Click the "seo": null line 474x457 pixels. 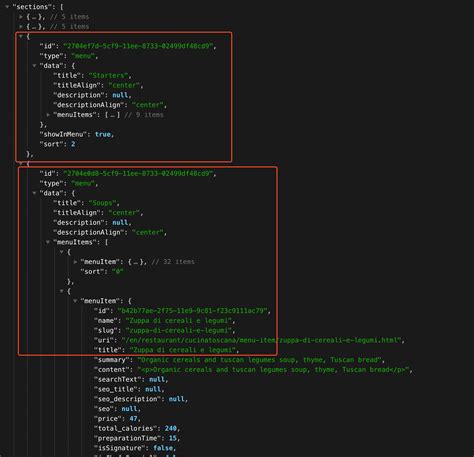click(117, 409)
